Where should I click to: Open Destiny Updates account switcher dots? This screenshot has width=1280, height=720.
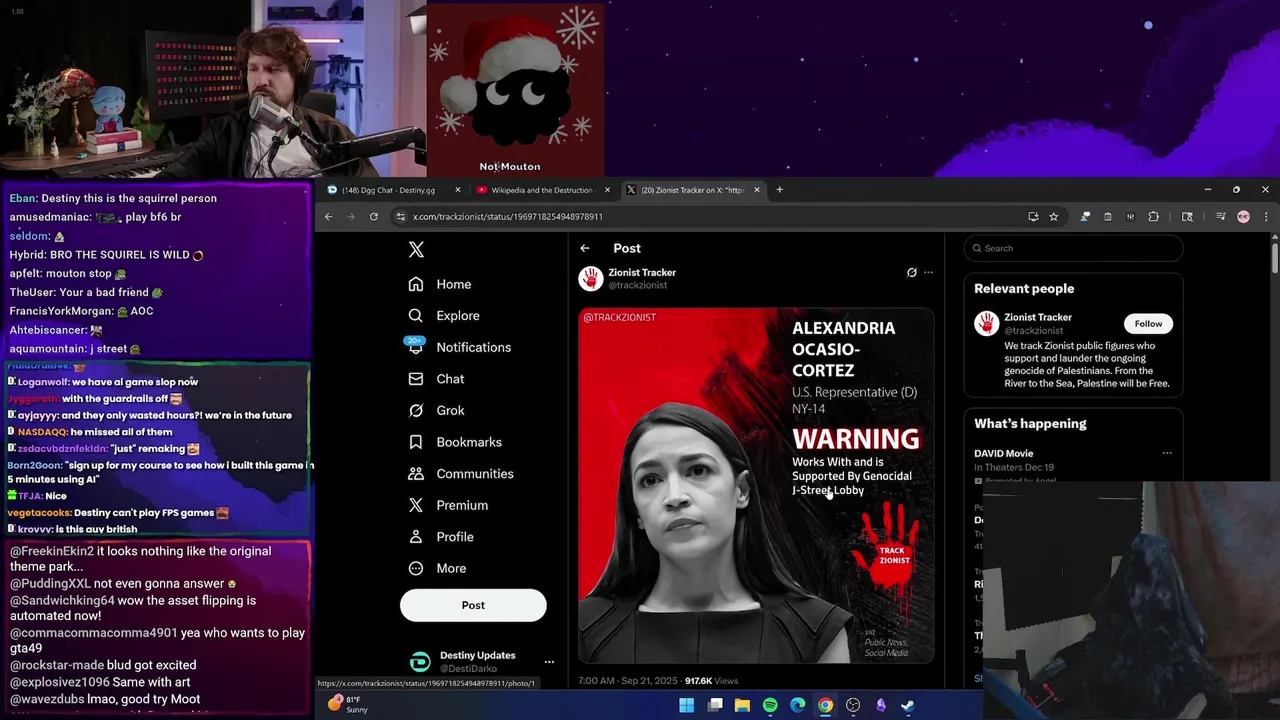click(549, 662)
